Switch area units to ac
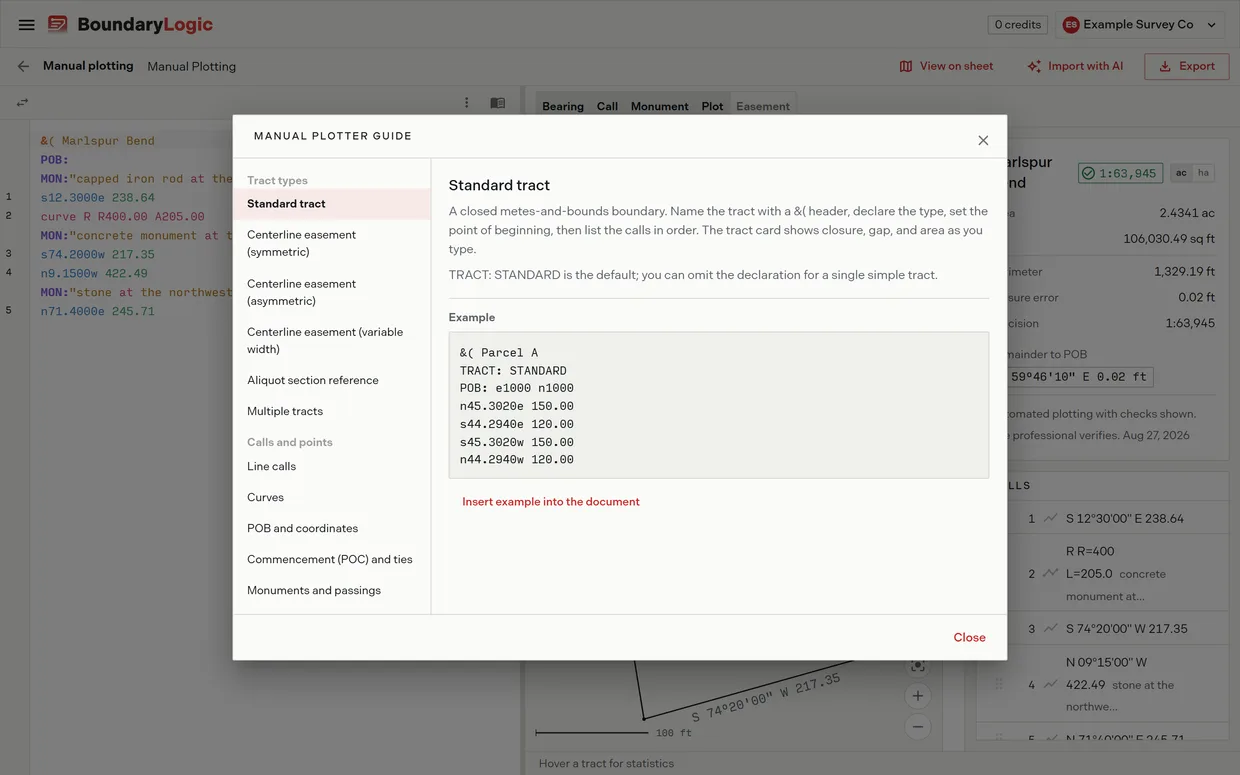Image resolution: width=1240 pixels, height=775 pixels. 1181,173
